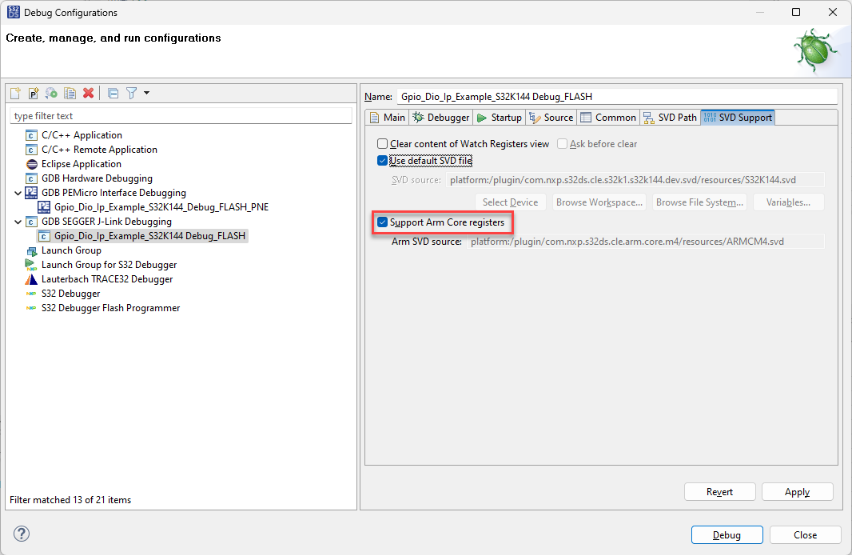This screenshot has width=852, height=555.
Task: Click the New prototype configuration icon
Action: coord(33,93)
